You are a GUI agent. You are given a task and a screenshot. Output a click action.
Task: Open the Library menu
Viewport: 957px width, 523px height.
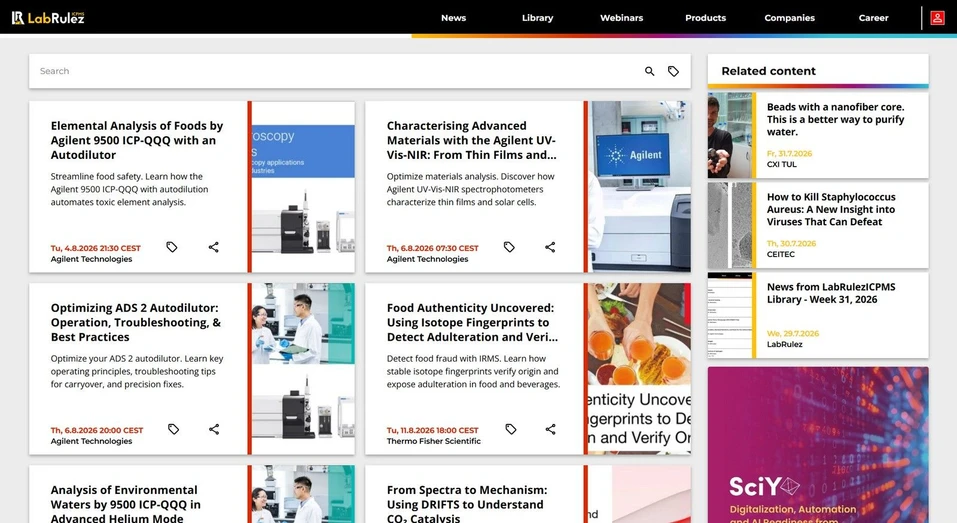538,18
